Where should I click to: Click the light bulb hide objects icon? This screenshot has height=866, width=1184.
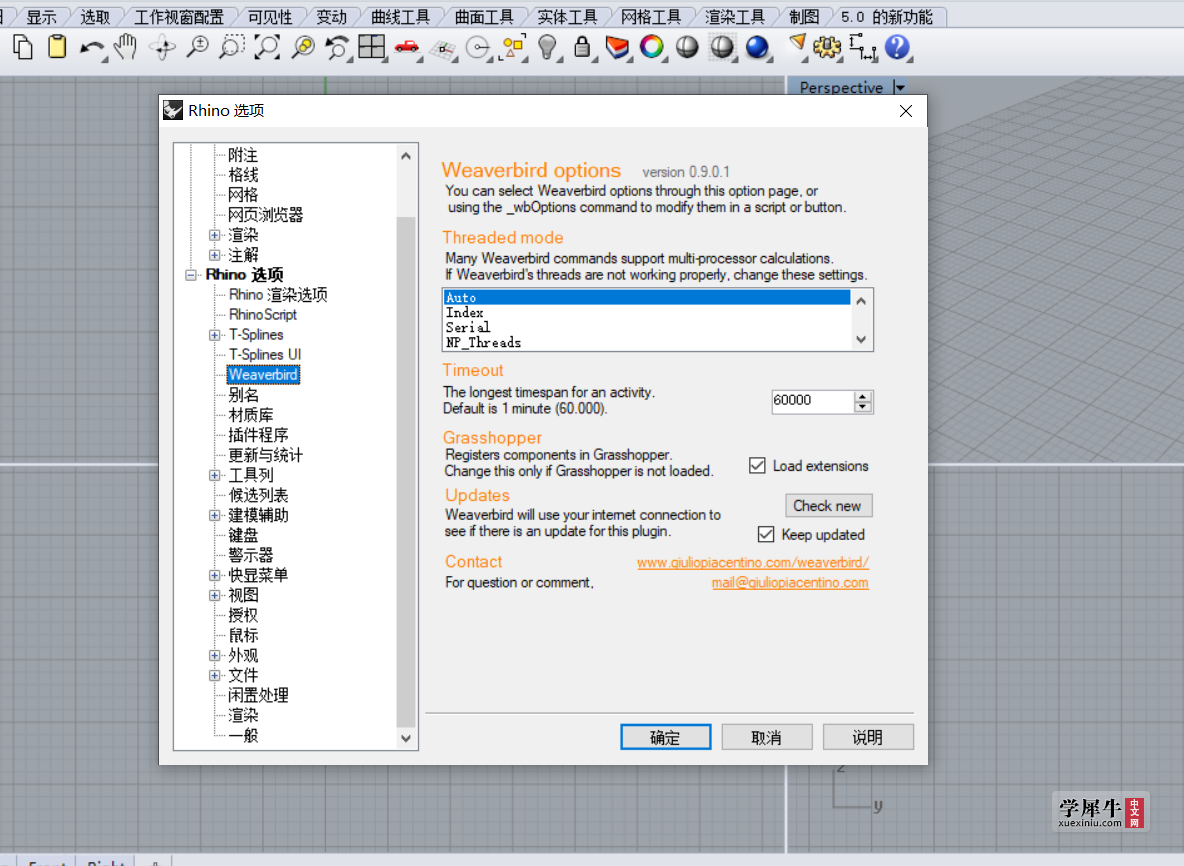[x=547, y=48]
